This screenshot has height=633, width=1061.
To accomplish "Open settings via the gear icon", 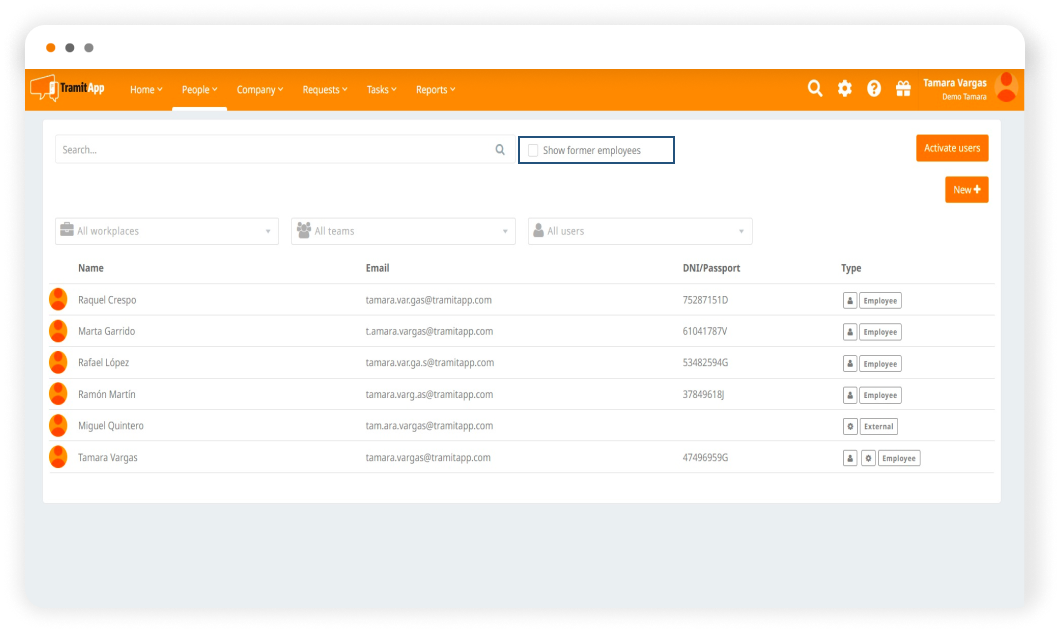I will click(x=845, y=89).
